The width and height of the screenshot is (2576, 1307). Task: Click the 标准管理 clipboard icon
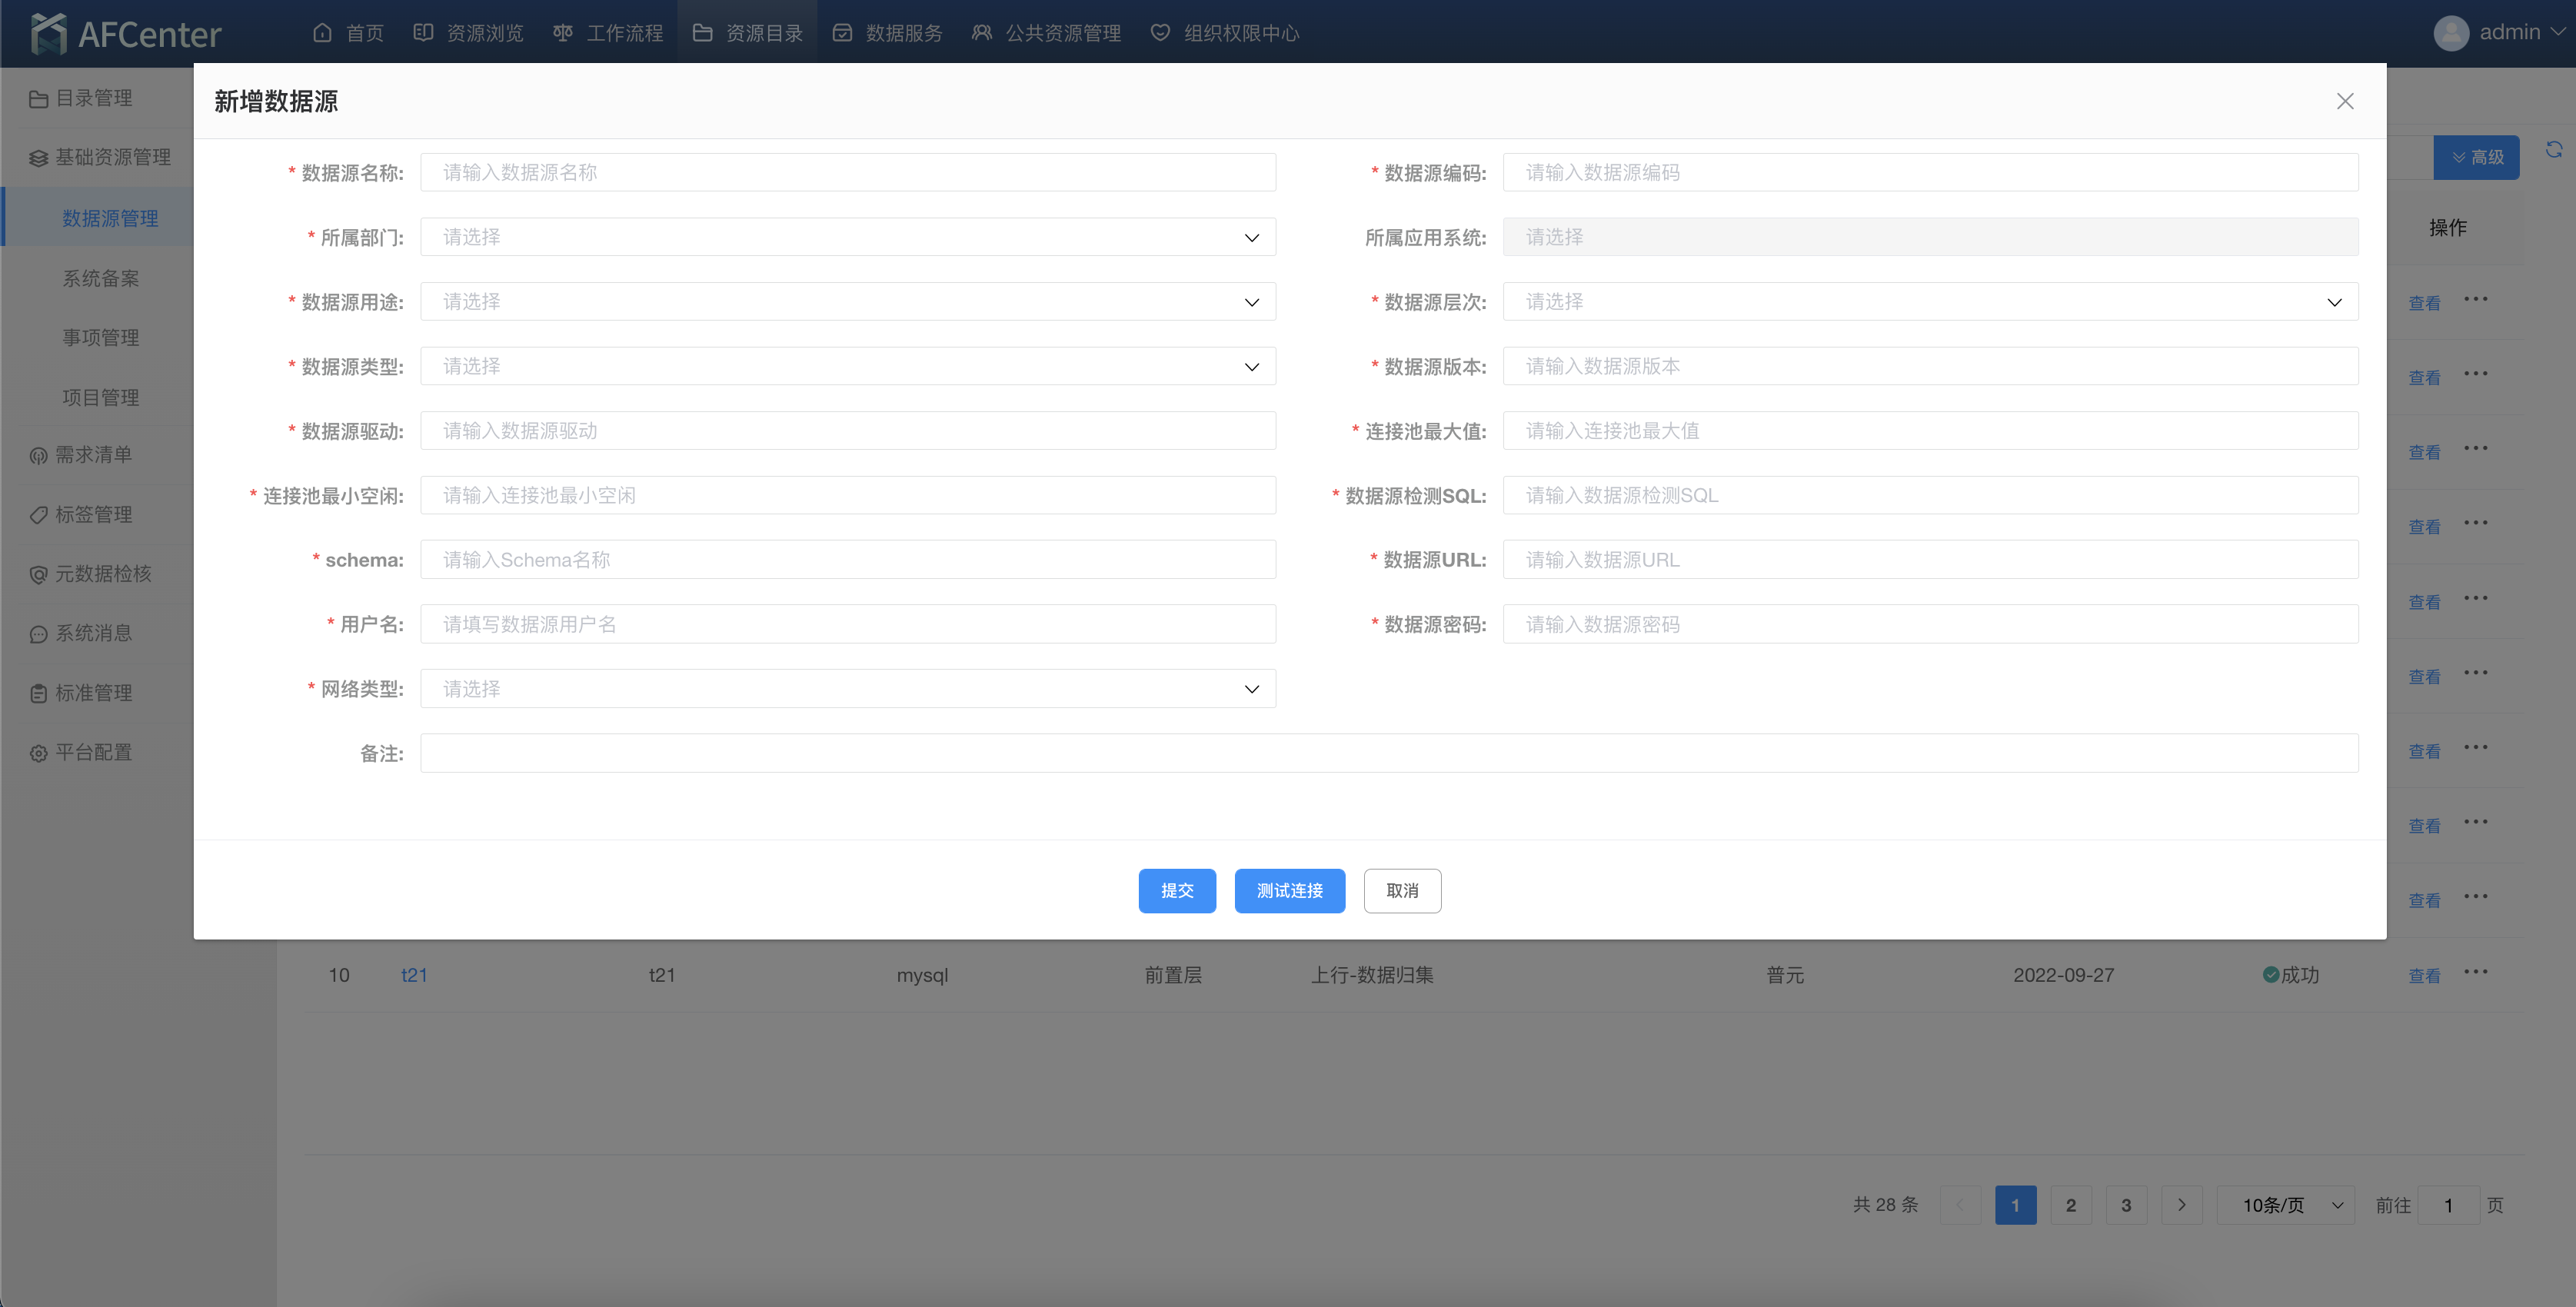[x=39, y=693]
